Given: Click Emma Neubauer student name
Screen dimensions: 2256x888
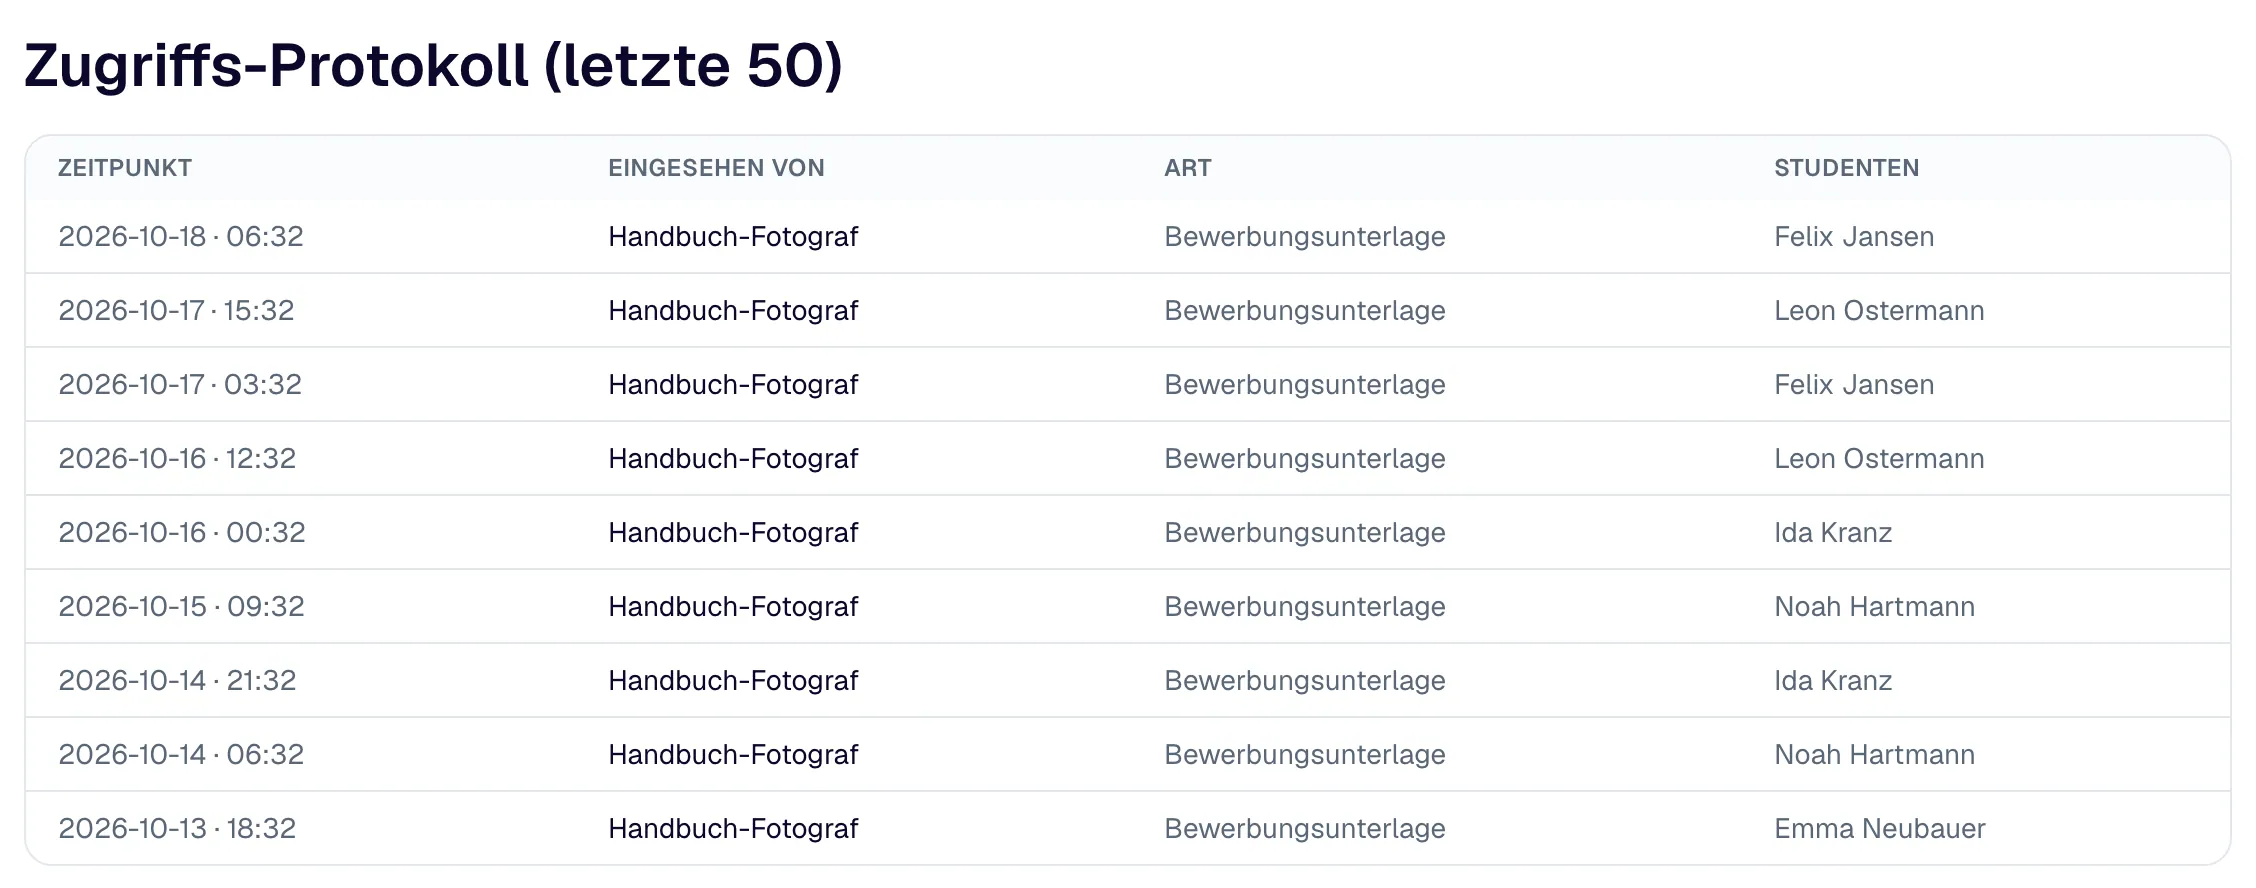Looking at the screenshot, I should click(1880, 829).
